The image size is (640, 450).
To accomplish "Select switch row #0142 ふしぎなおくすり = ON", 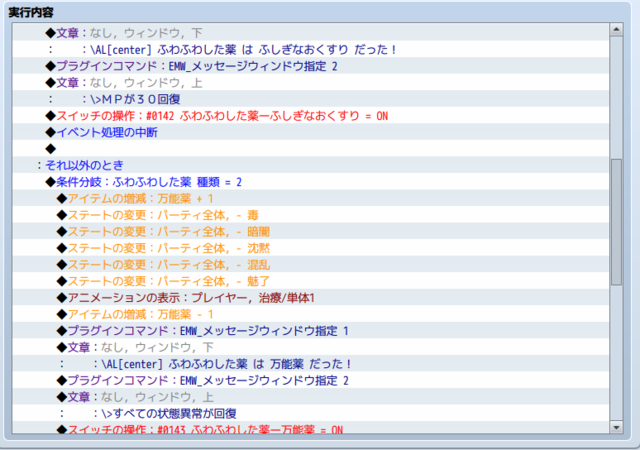I will [311, 116].
